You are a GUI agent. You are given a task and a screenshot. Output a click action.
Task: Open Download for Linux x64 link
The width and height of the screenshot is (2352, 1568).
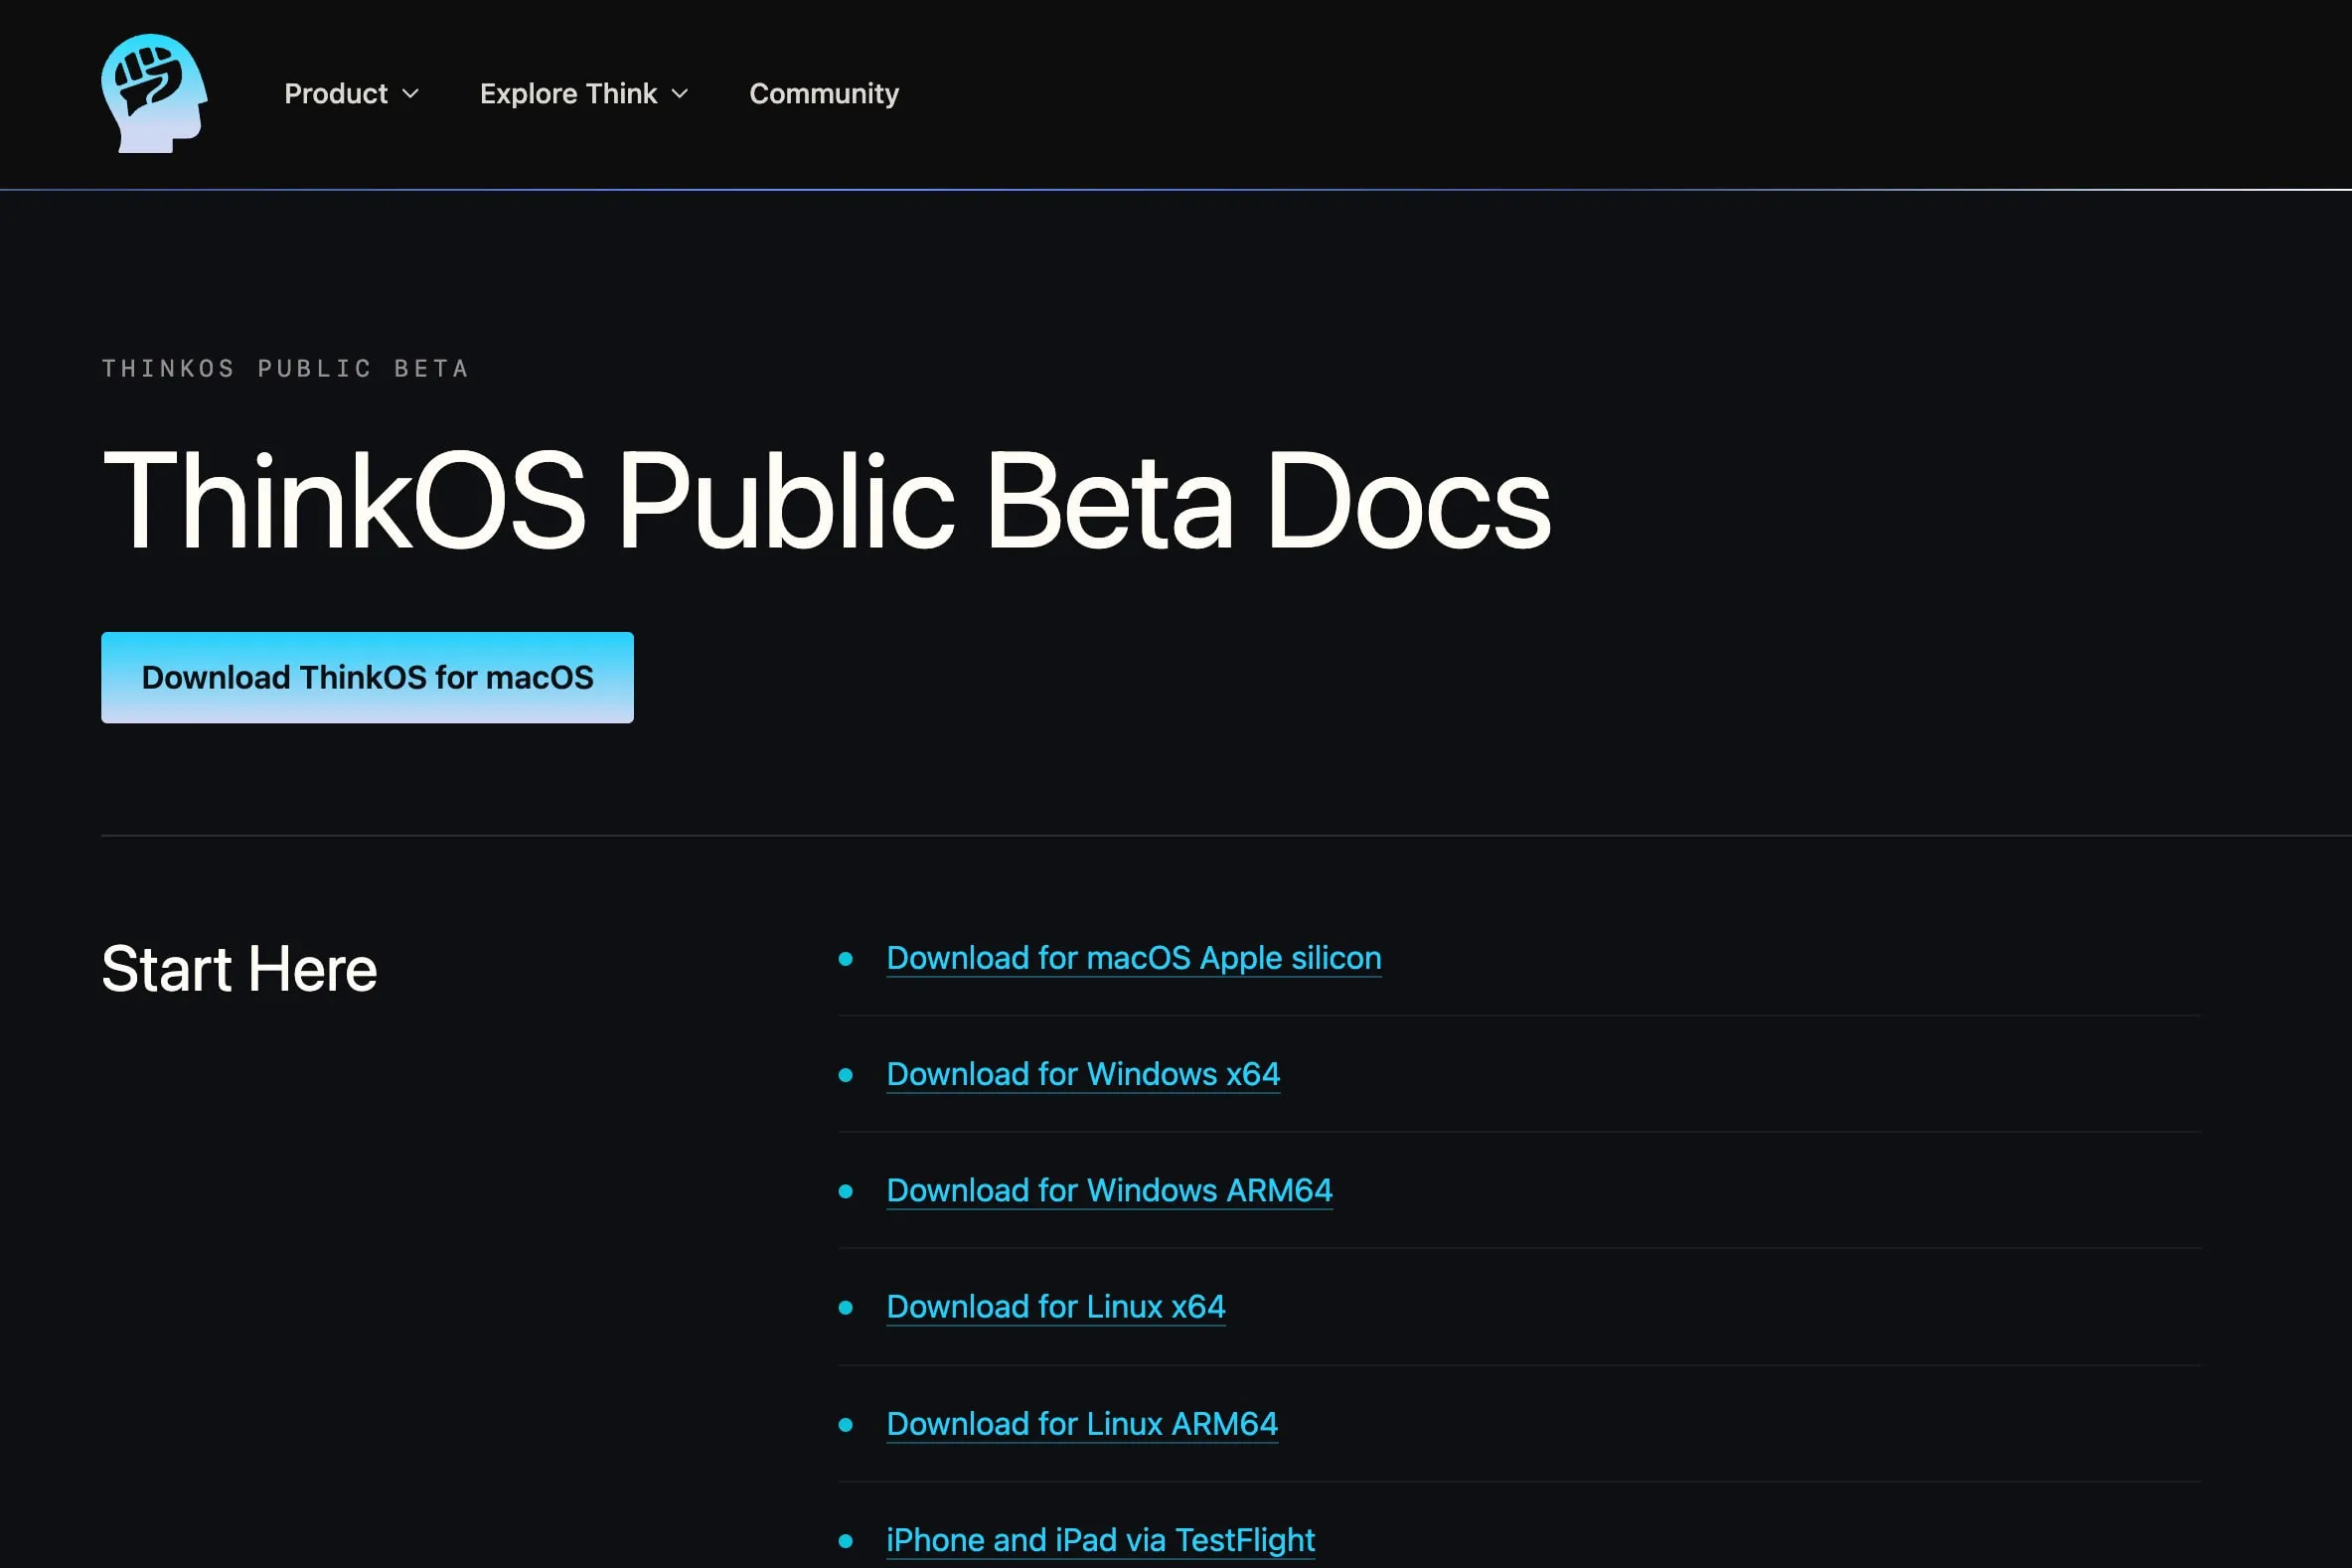[1056, 1306]
